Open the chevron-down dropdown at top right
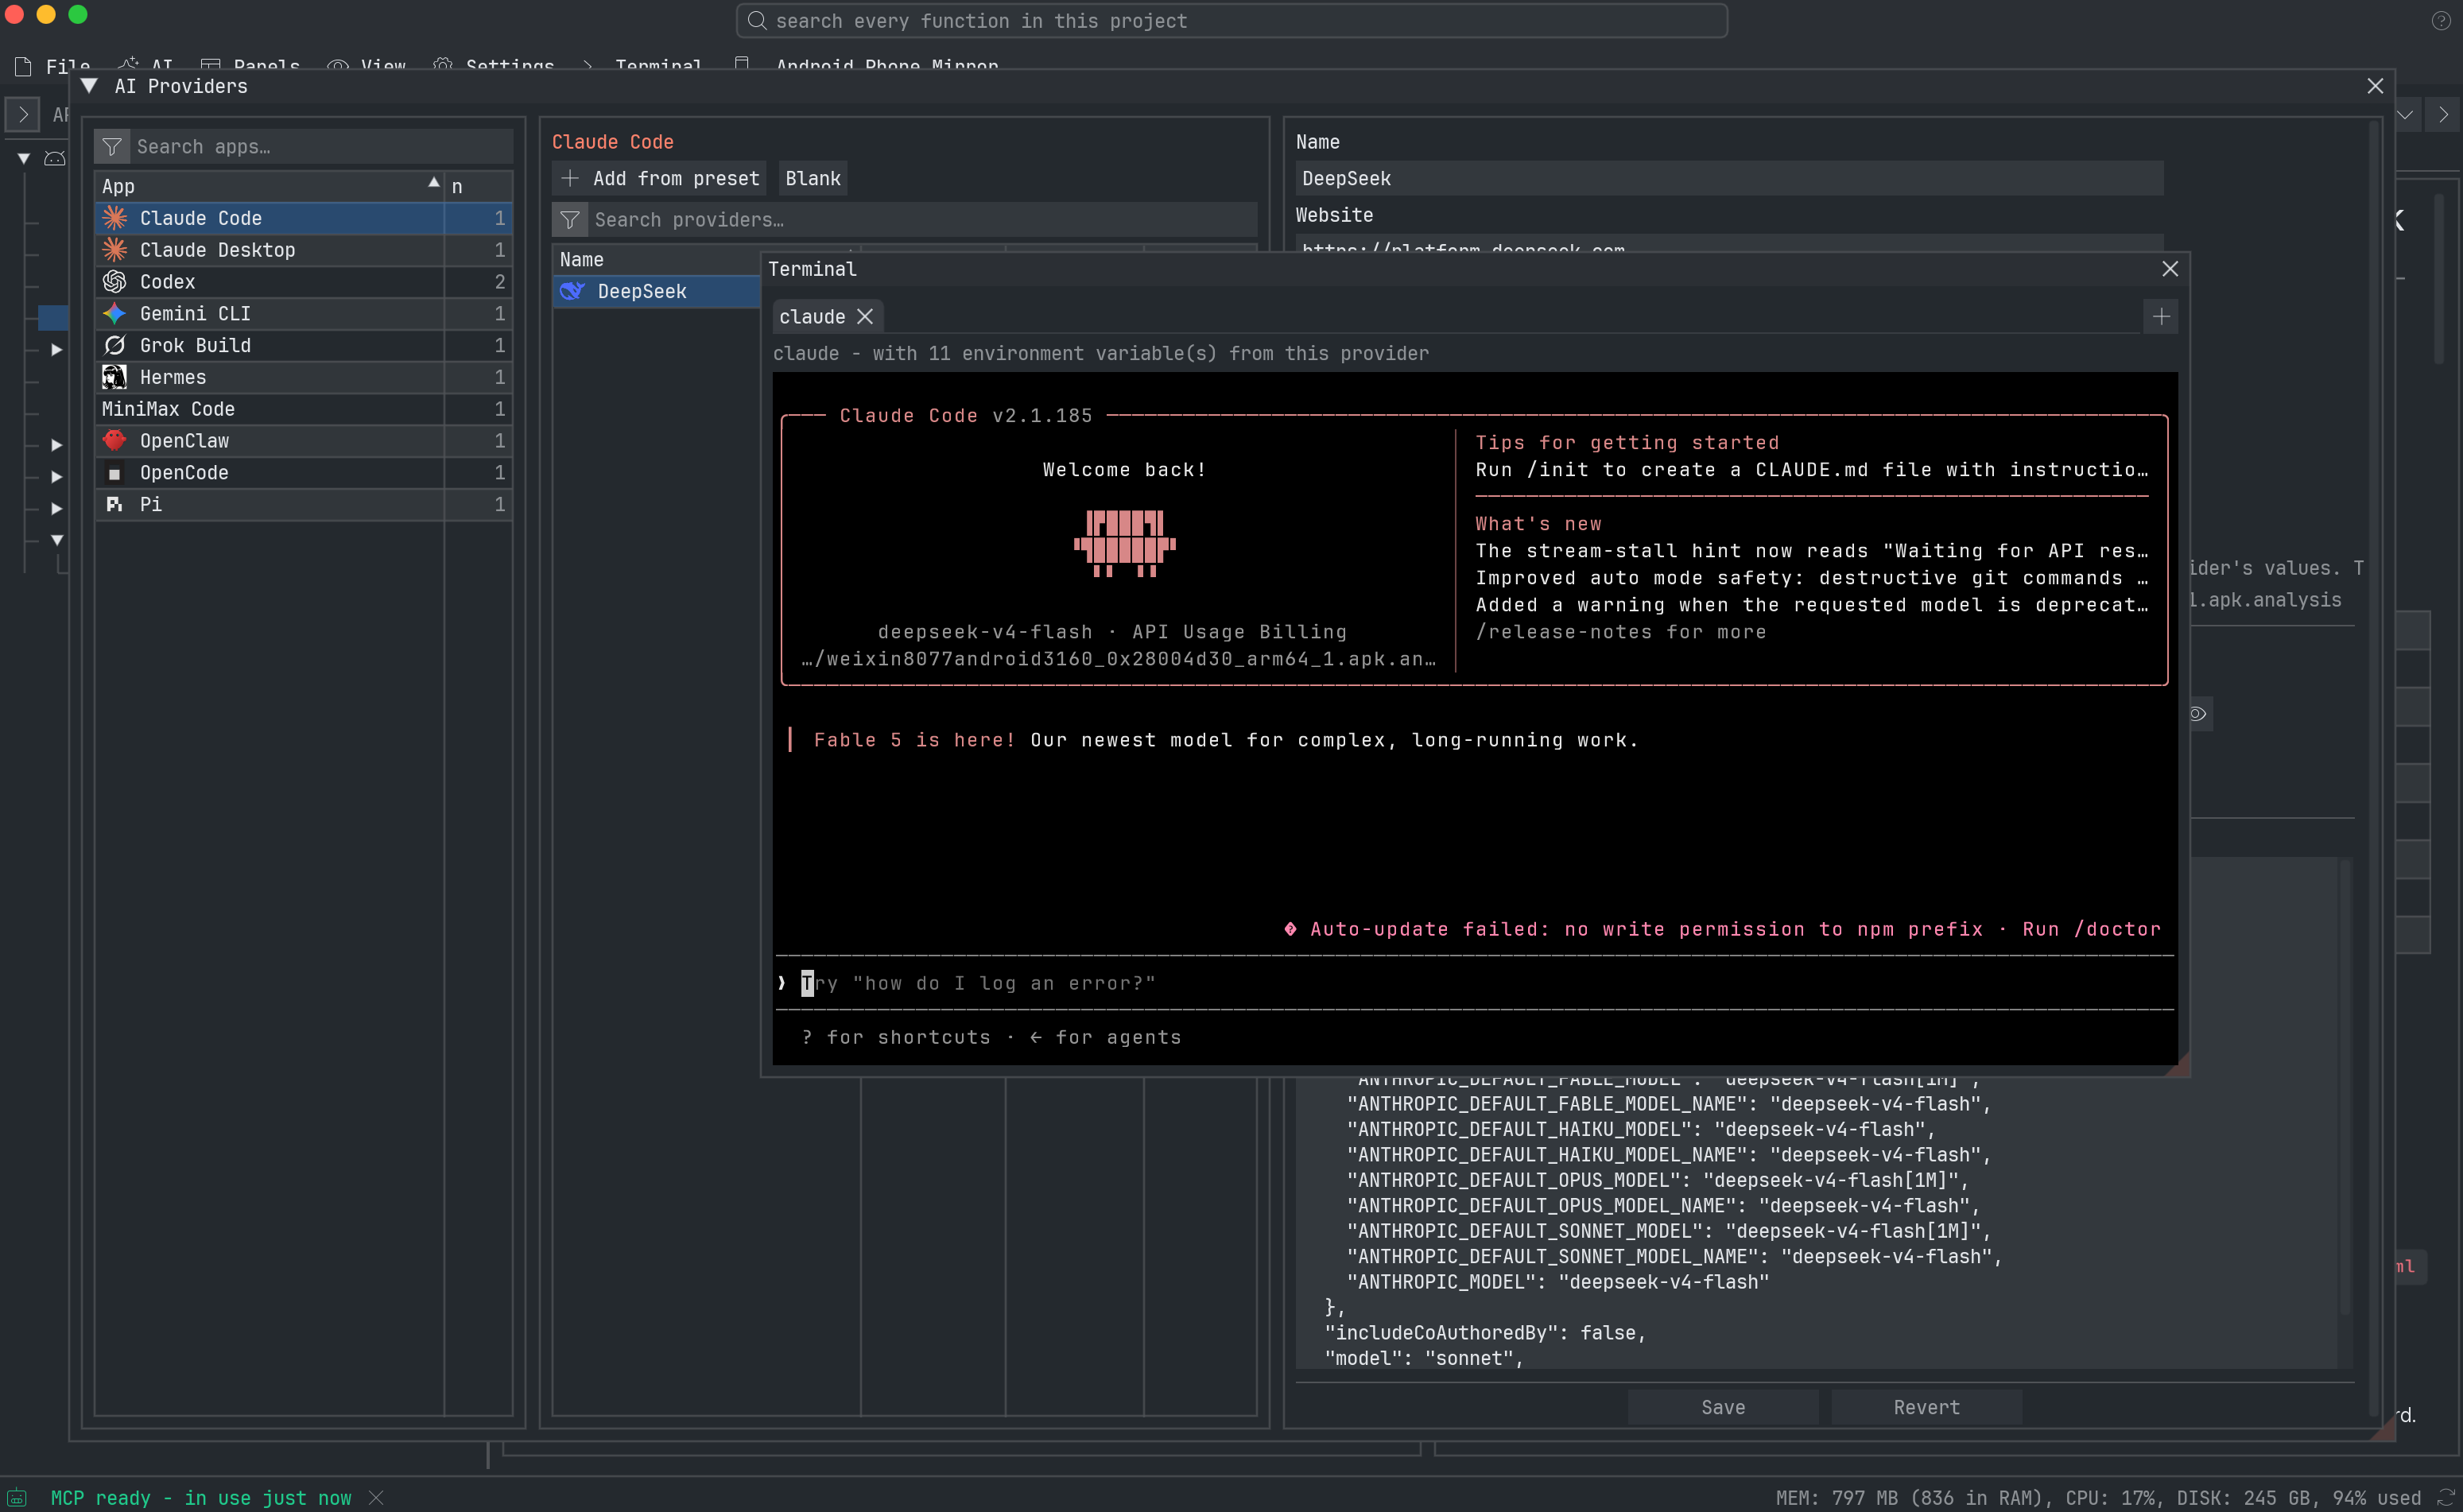Image resolution: width=2463 pixels, height=1512 pixels. point(2405,115)
